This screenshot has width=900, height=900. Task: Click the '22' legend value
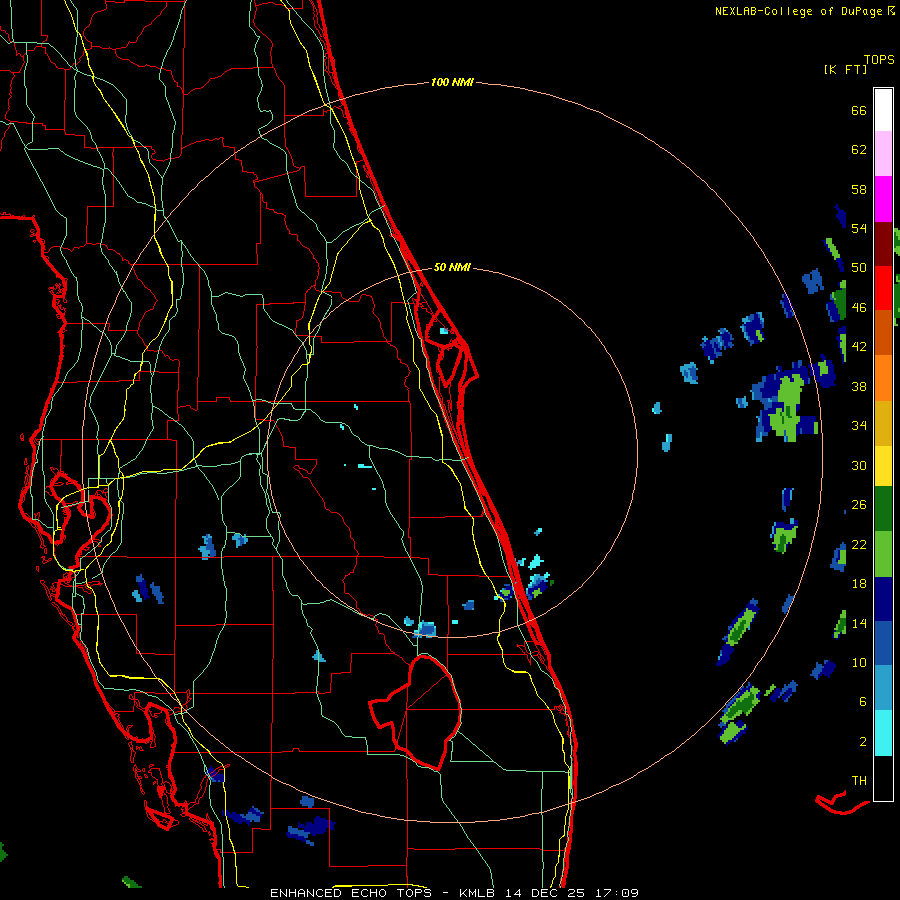(859, 544)
